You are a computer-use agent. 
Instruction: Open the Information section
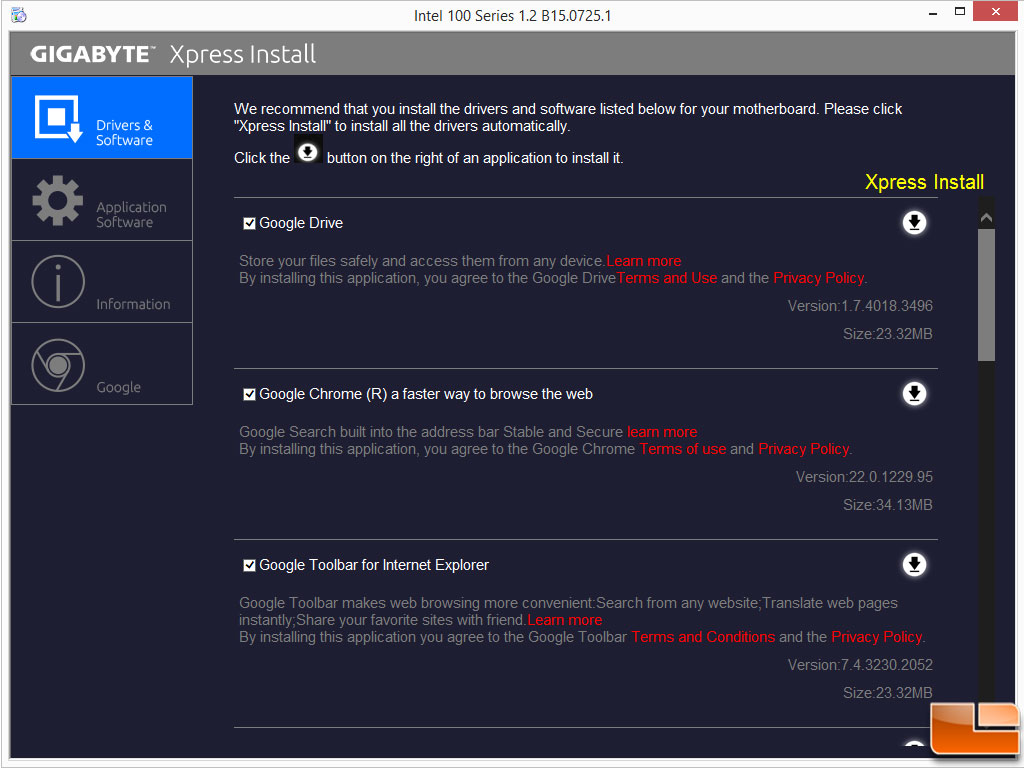102,282
